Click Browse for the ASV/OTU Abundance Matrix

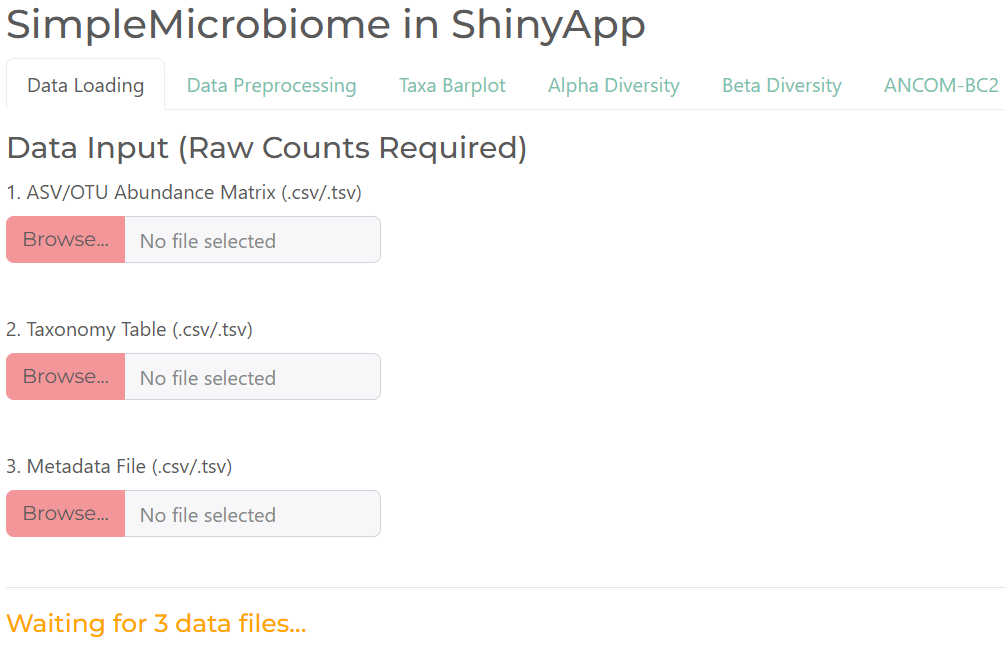pyautogui.click(x=64, y=239)
